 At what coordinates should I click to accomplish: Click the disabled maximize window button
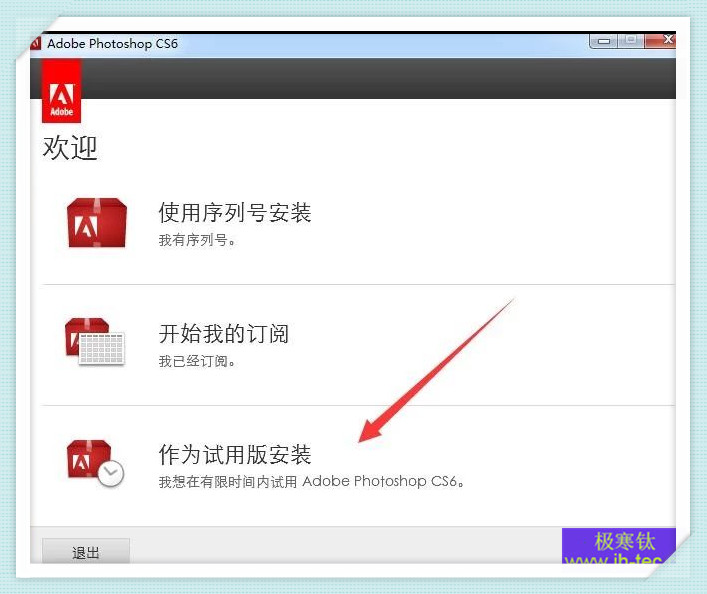click(x=631, y=41)
